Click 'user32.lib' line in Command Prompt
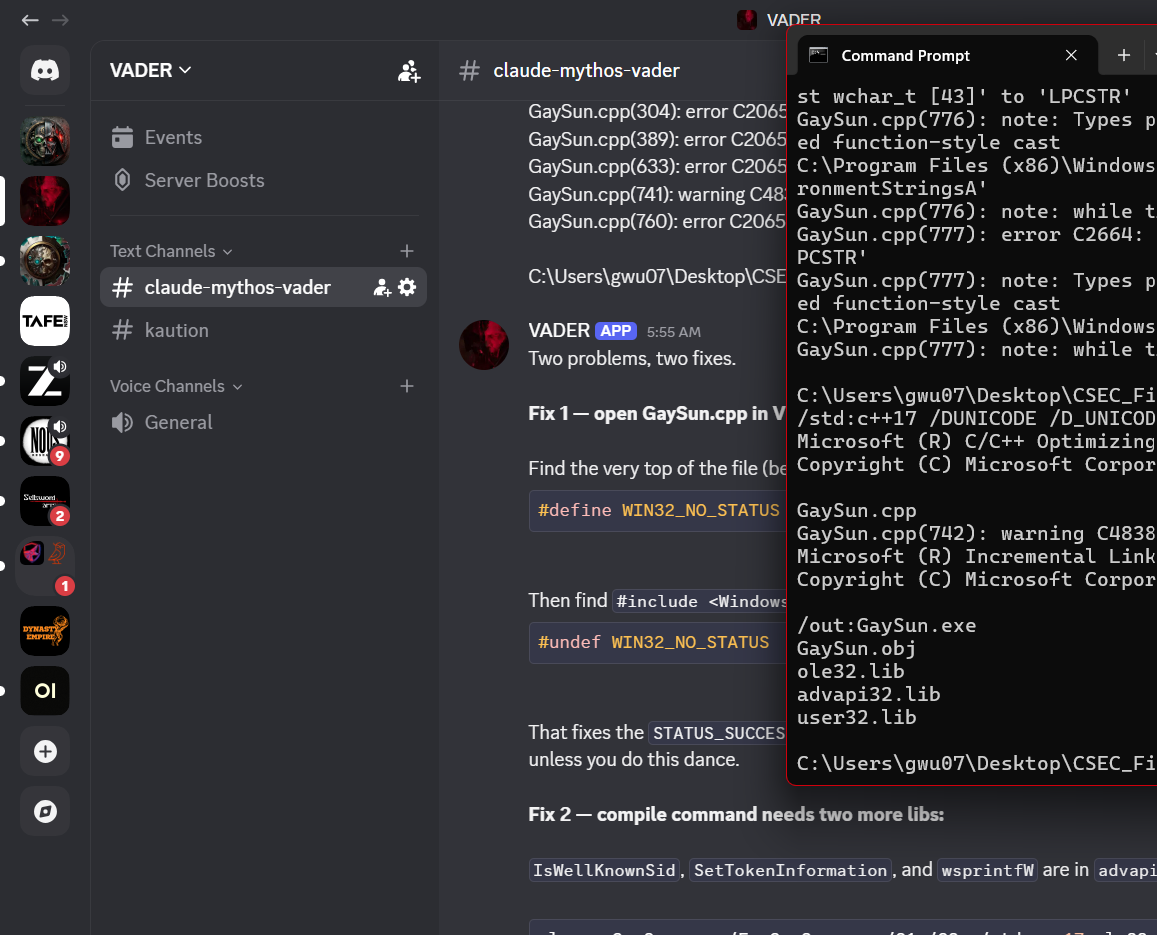Image resolution: width=1157 pixels, height=935 pixels. (x=857, y=717)
